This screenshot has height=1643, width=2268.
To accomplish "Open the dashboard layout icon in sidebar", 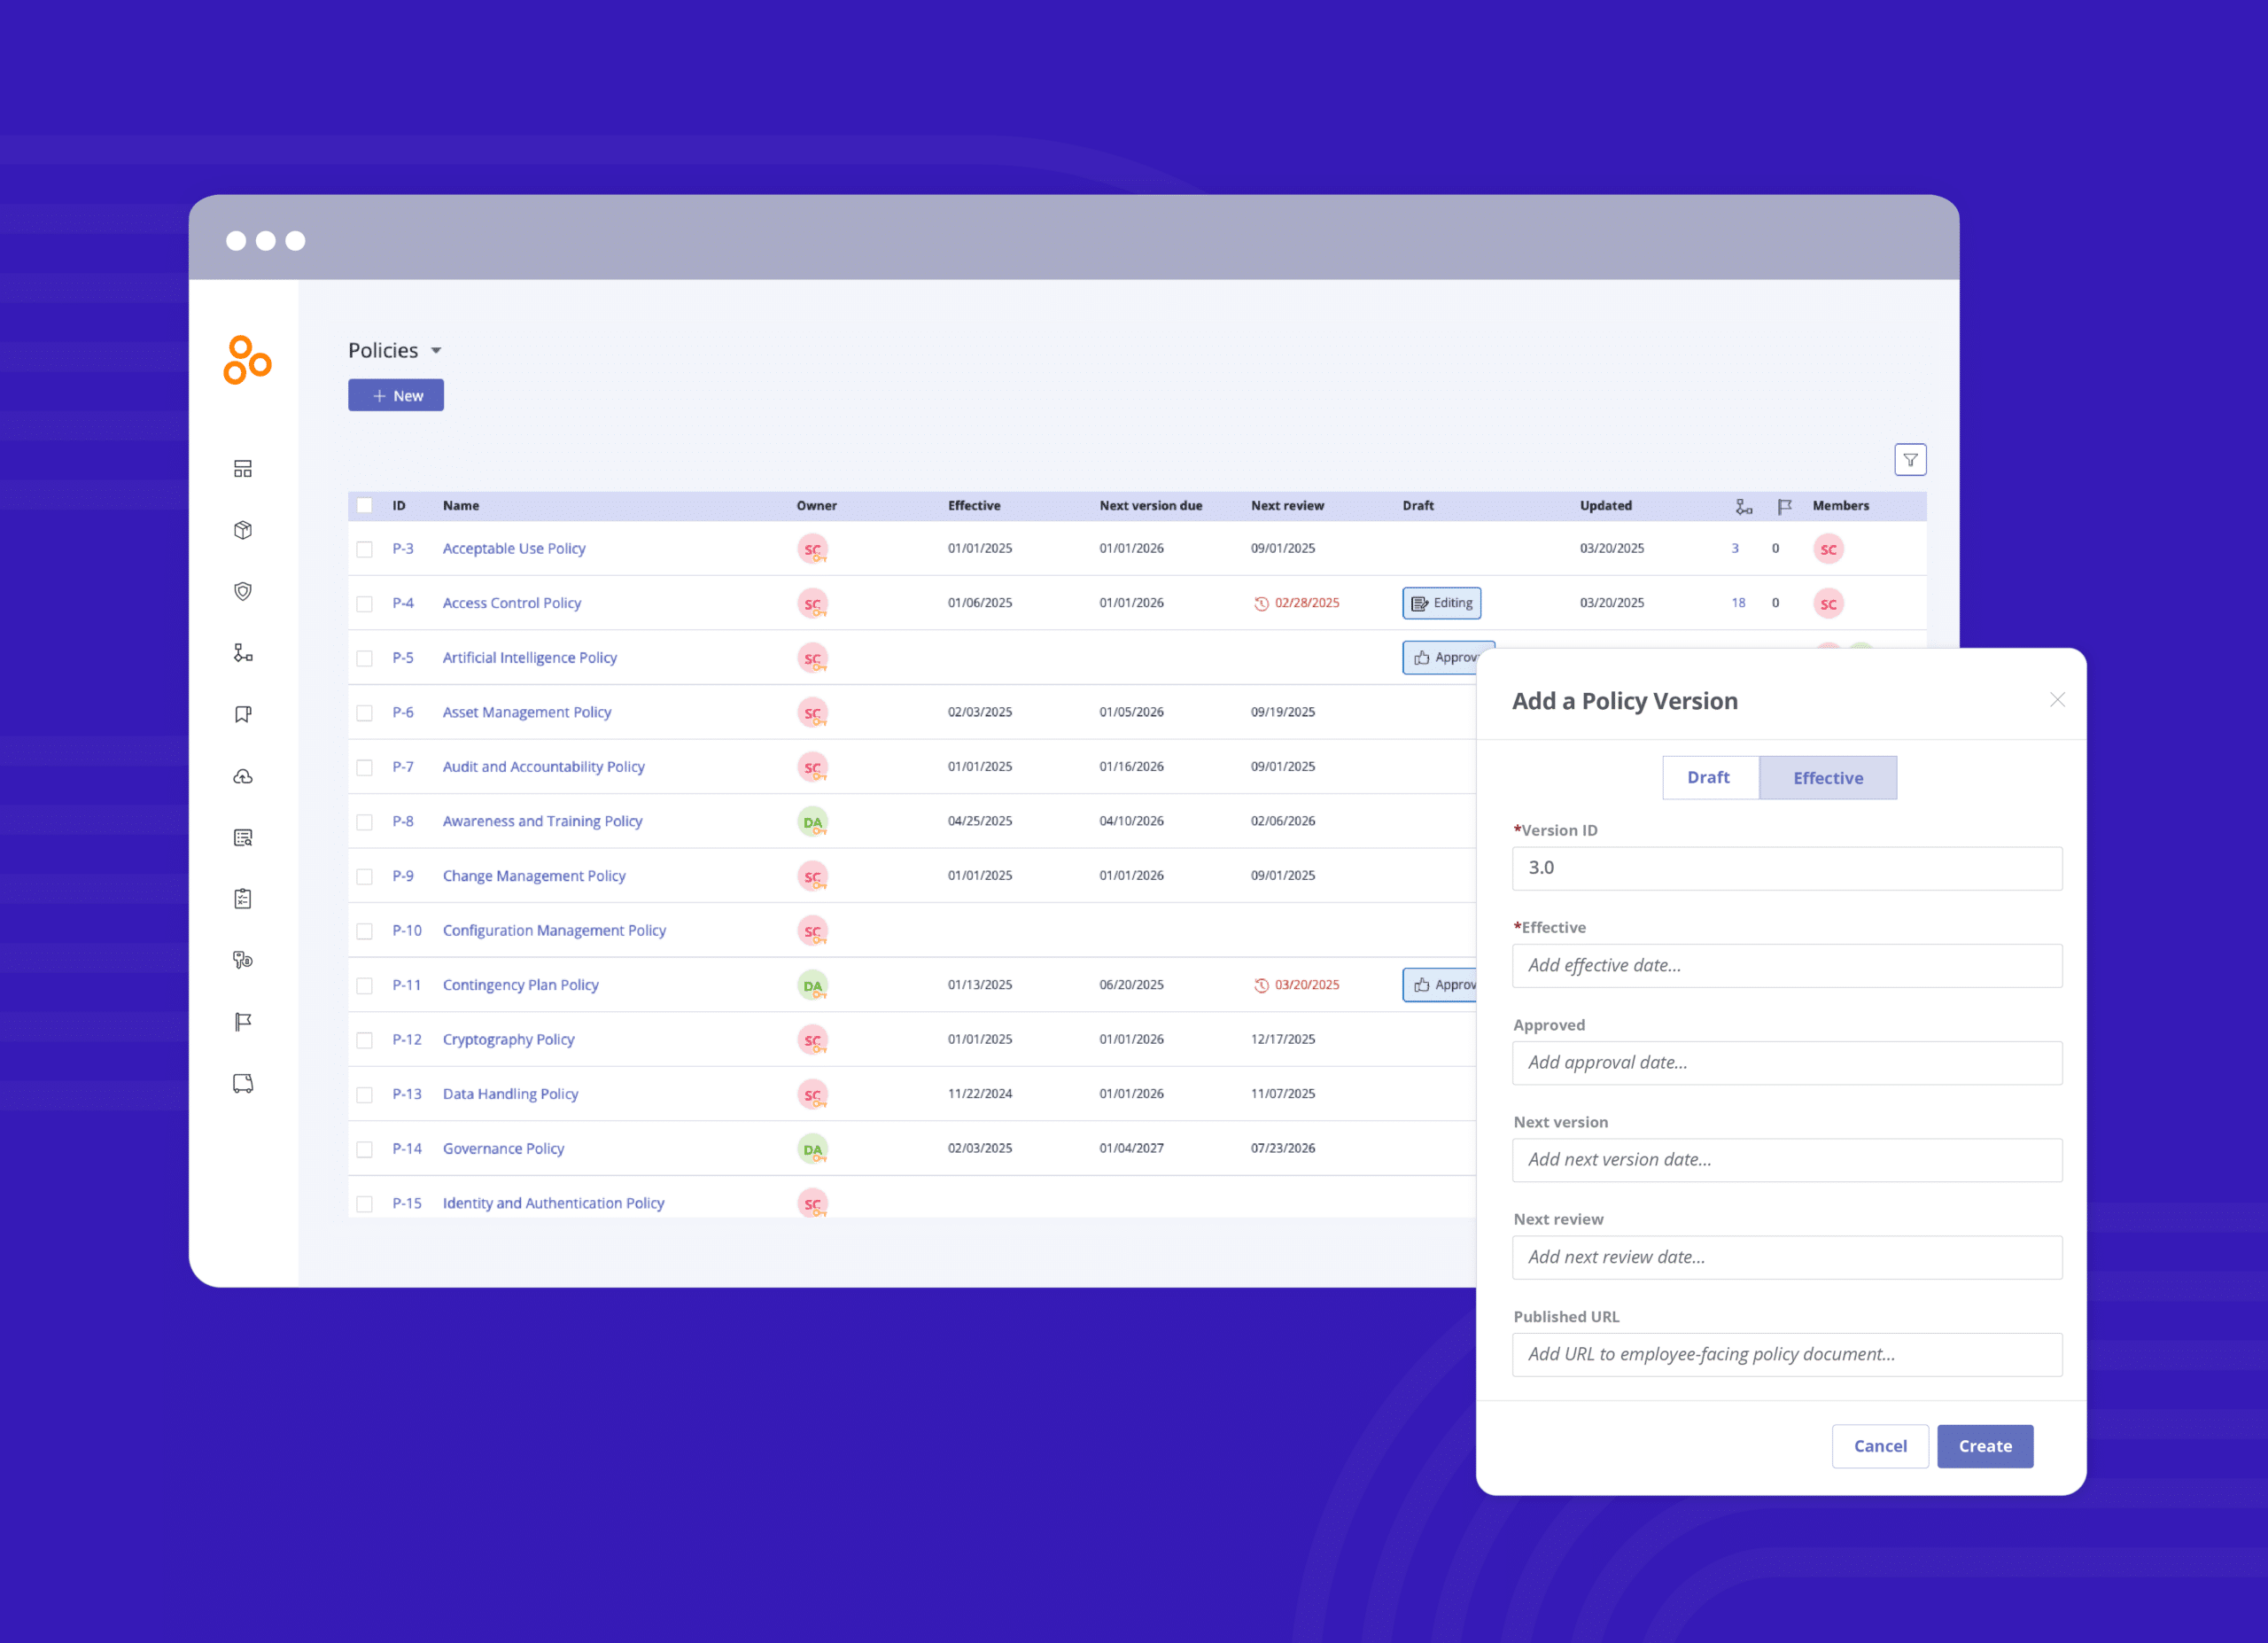I will pos(243,469).
